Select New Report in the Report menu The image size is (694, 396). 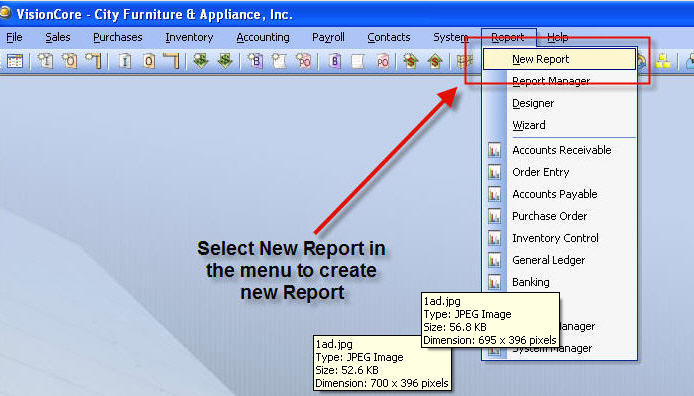click(559, 59)
